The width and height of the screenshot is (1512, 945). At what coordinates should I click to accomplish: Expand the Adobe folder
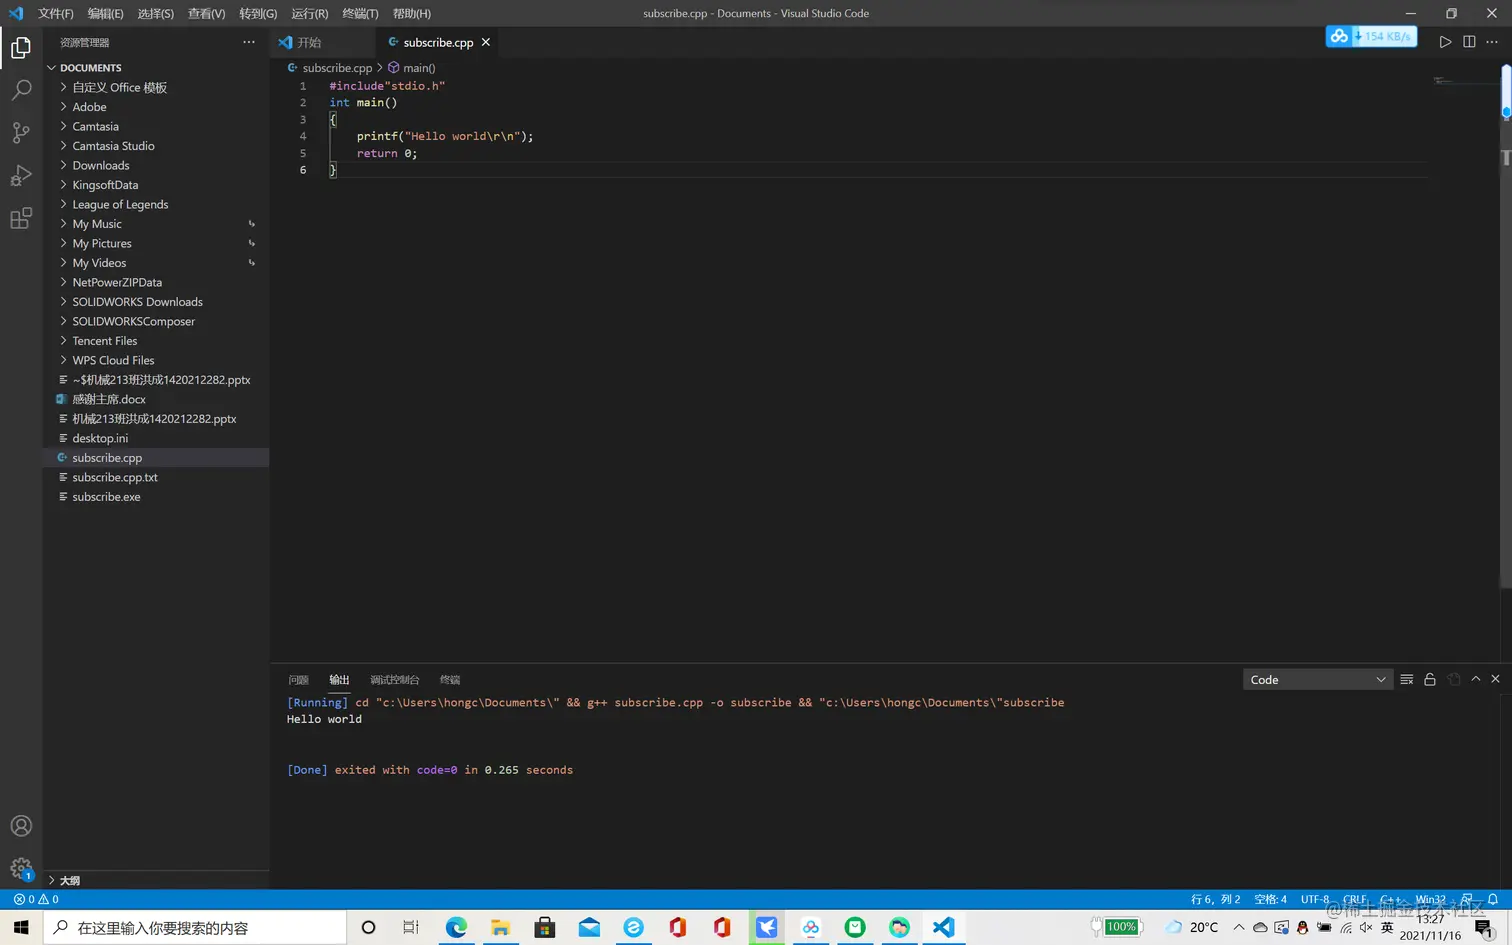click(156, 107)
